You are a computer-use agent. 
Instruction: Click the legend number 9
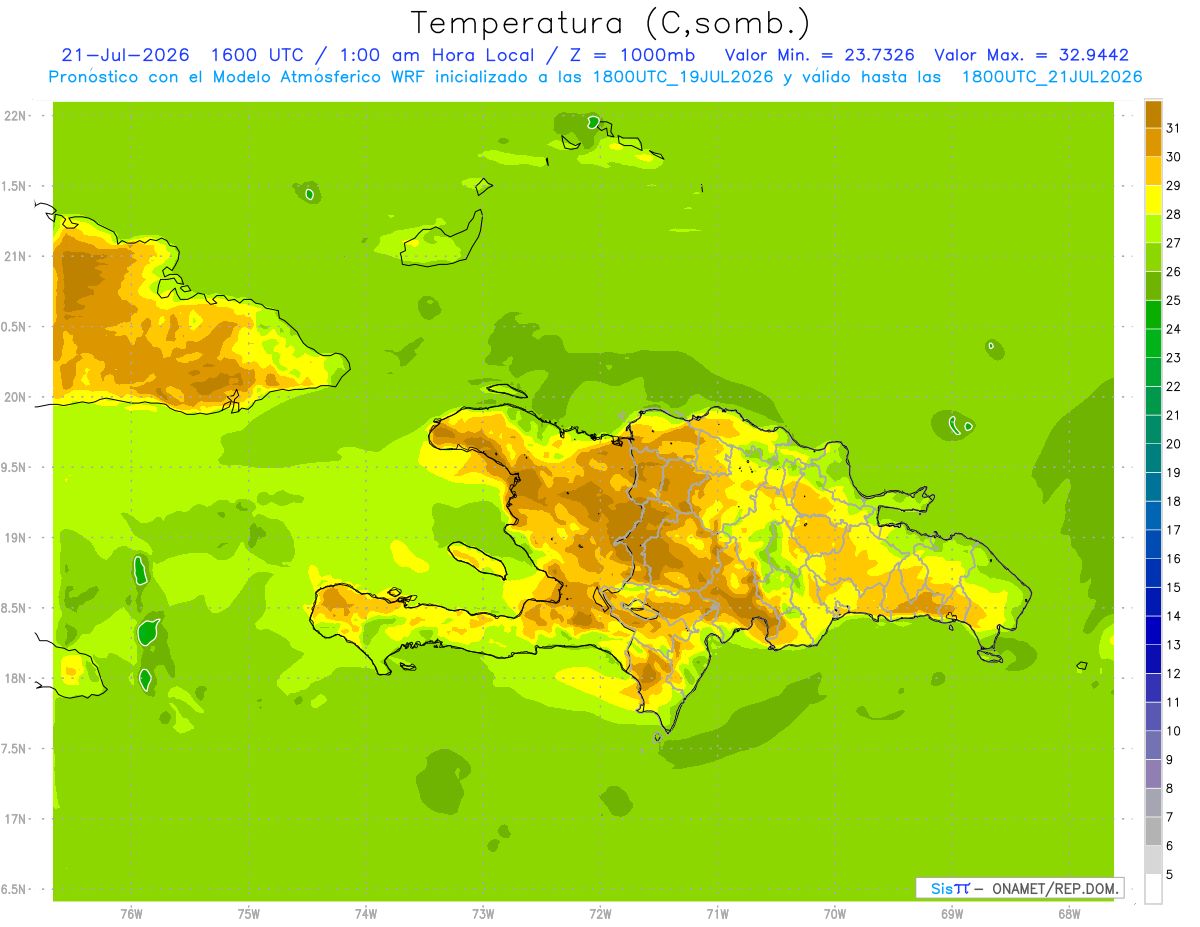pos(1169,760)
